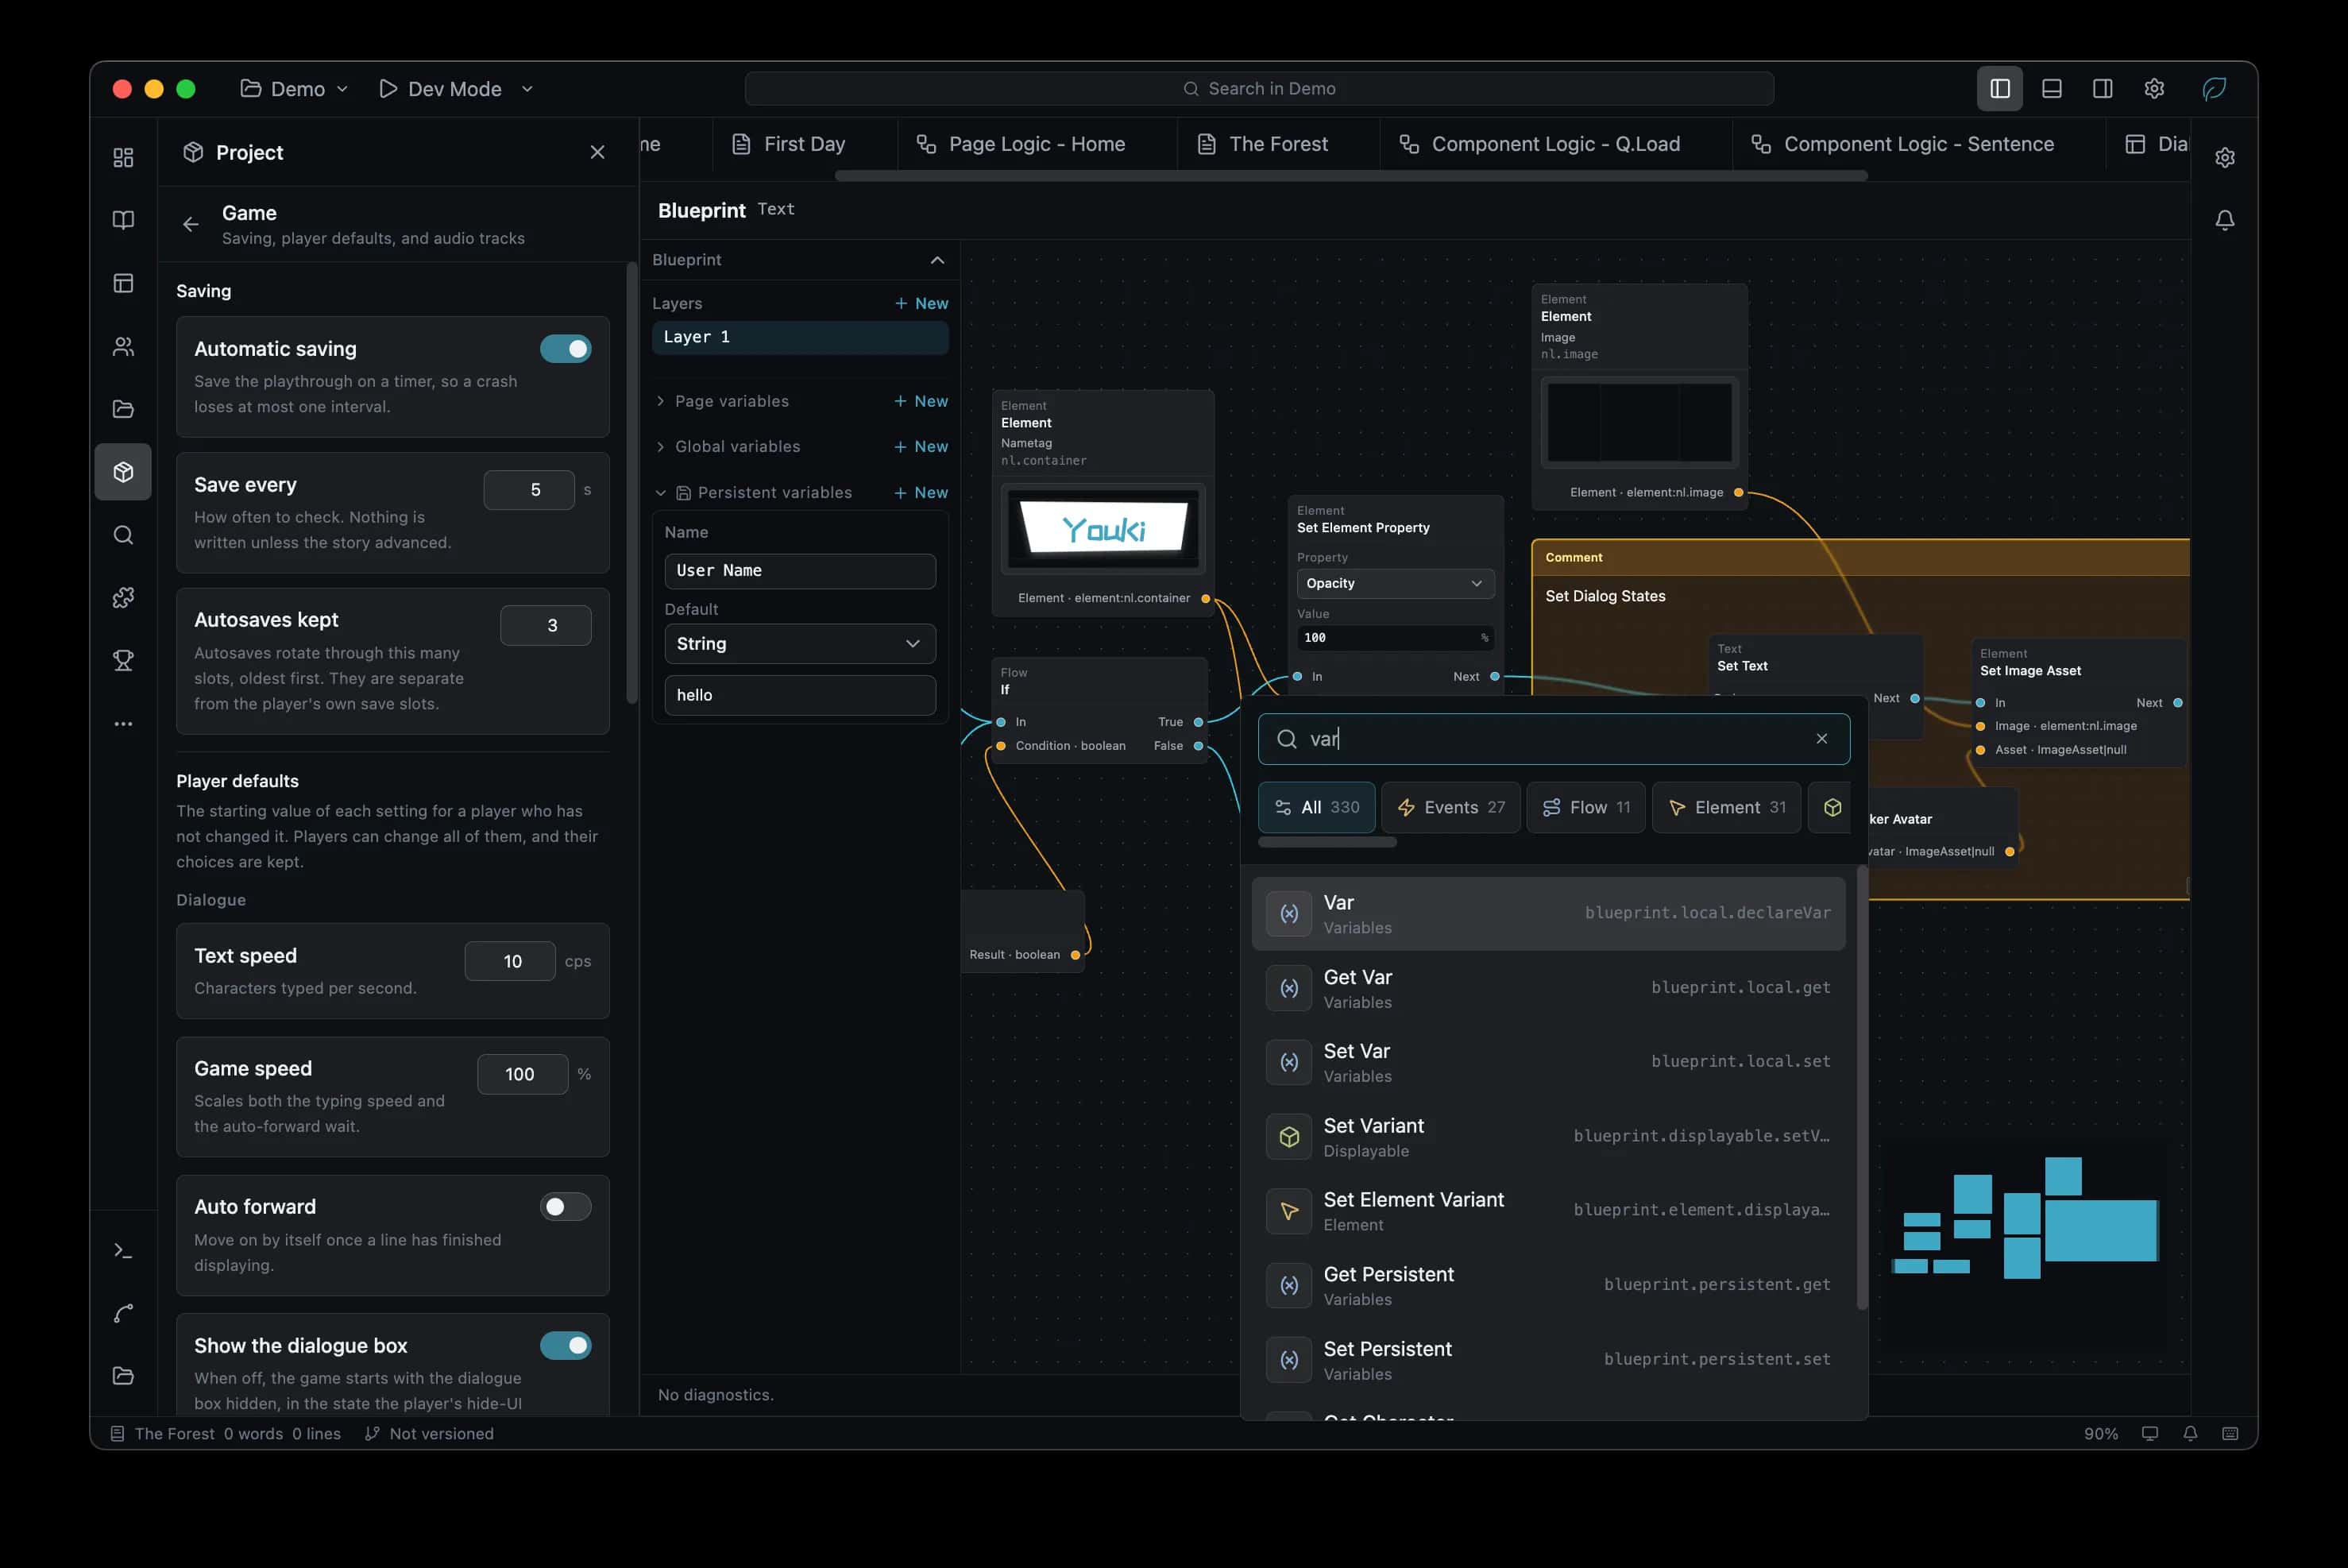This screenshot has height=1568, width=2348.
Task: Open the terminal prompt icon in sidebar
Action: click(x=123, y=1251)
